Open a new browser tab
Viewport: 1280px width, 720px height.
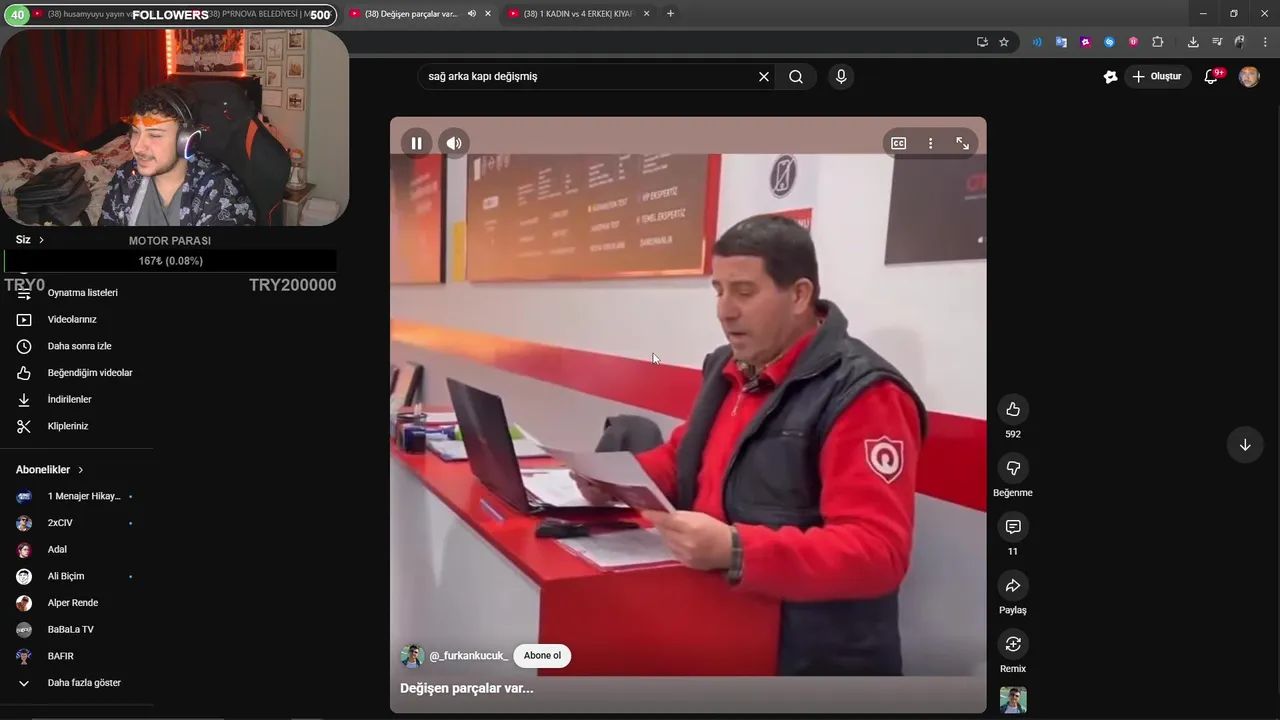coord(670,14)
